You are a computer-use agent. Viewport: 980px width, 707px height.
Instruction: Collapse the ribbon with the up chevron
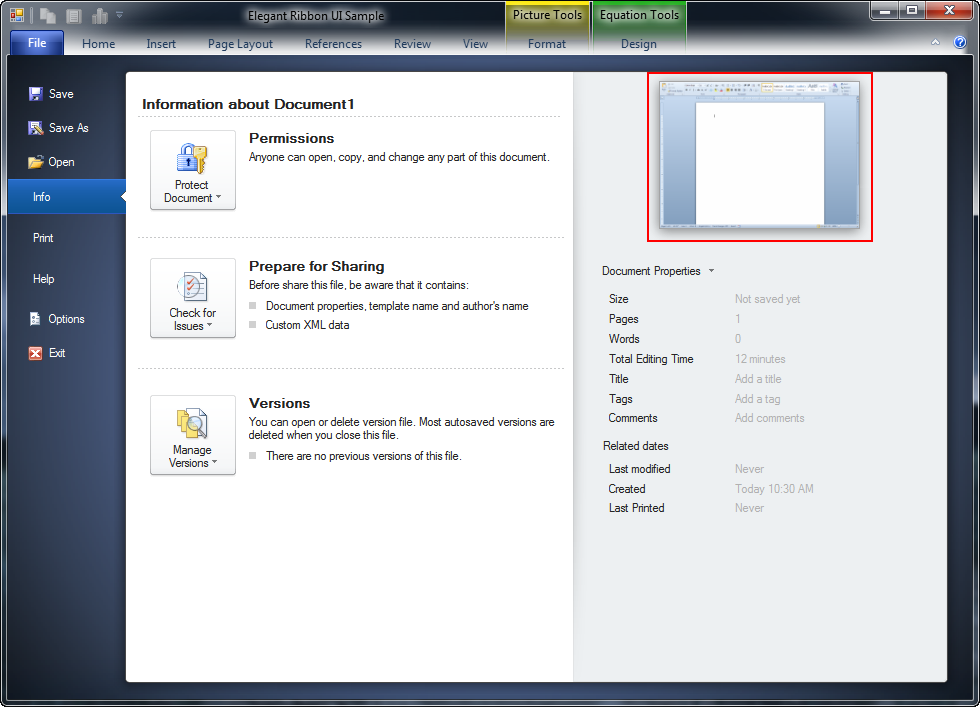(x=935, y=43)
